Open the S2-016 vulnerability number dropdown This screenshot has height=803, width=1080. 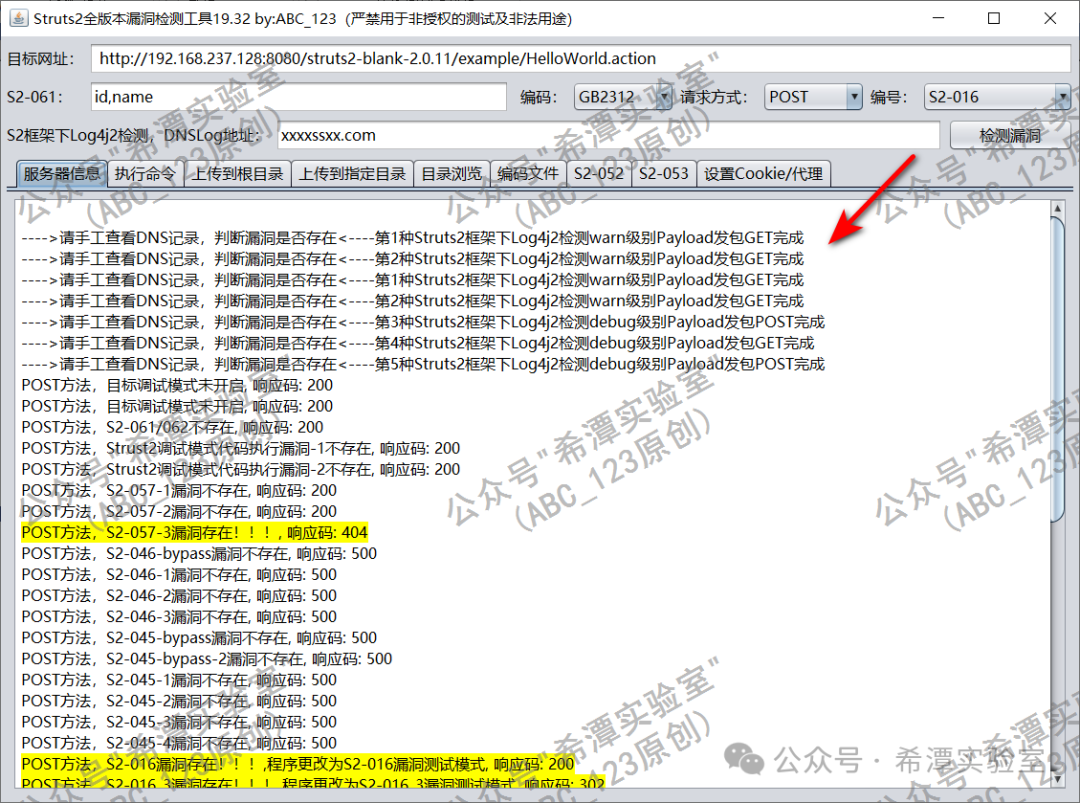coord(997,97)
